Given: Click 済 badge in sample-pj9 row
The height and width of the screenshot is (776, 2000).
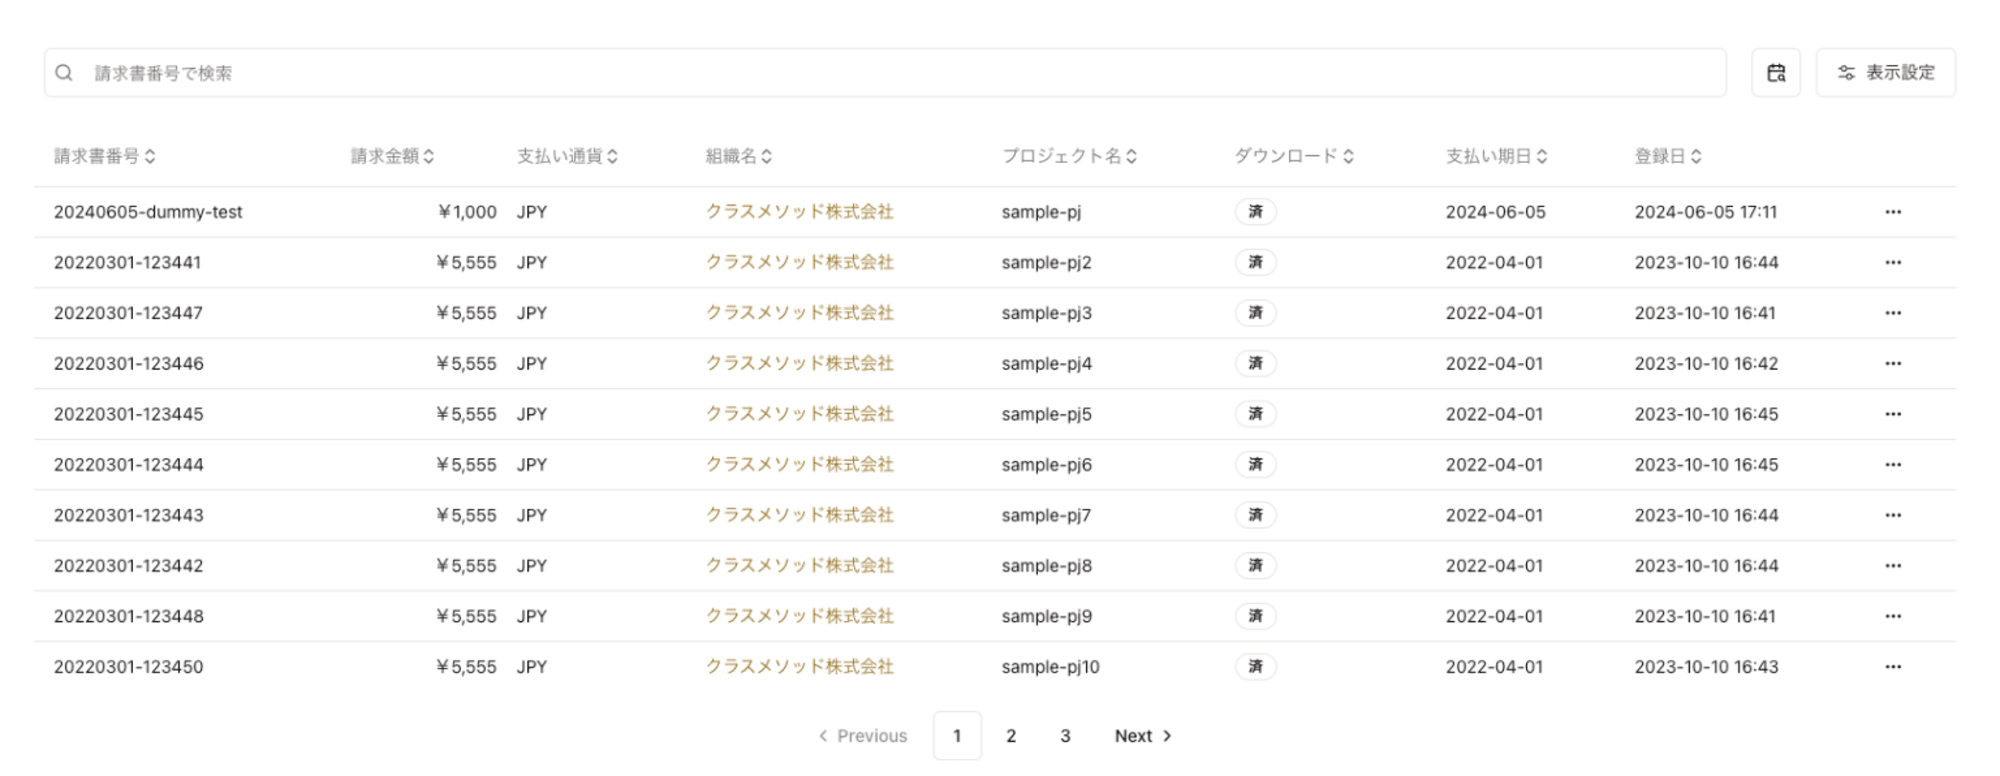Looking at the screenshot, I should coord(1255,616).
